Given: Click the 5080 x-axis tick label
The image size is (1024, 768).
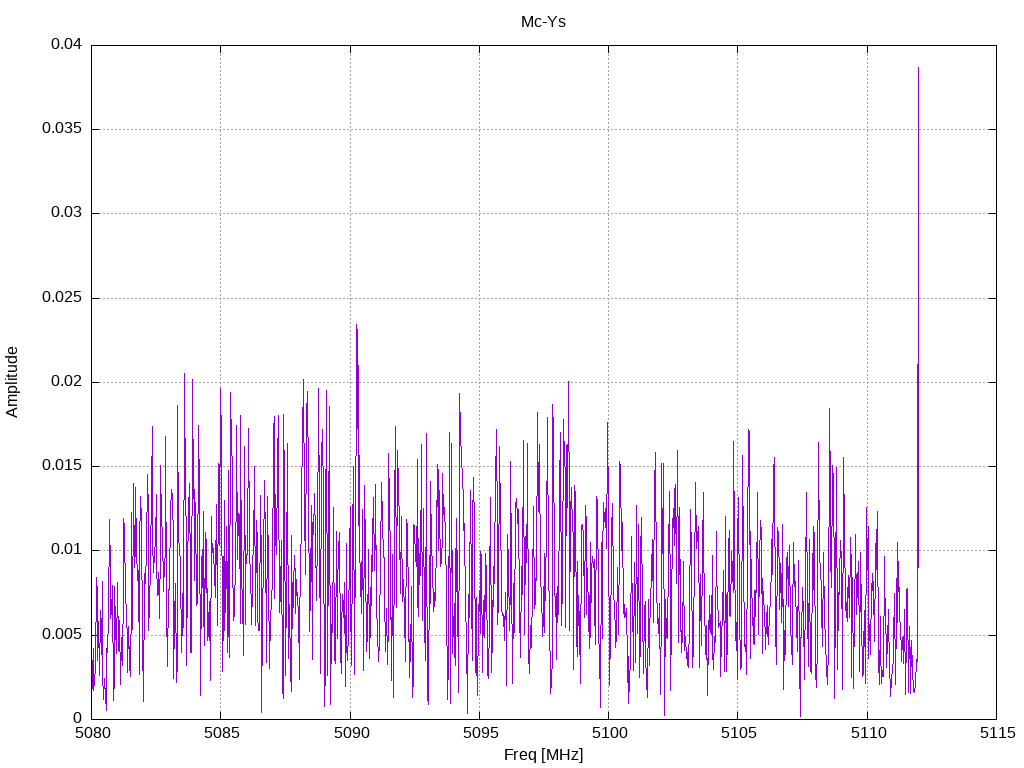Looking at the screenshot, I should [92, 733].
